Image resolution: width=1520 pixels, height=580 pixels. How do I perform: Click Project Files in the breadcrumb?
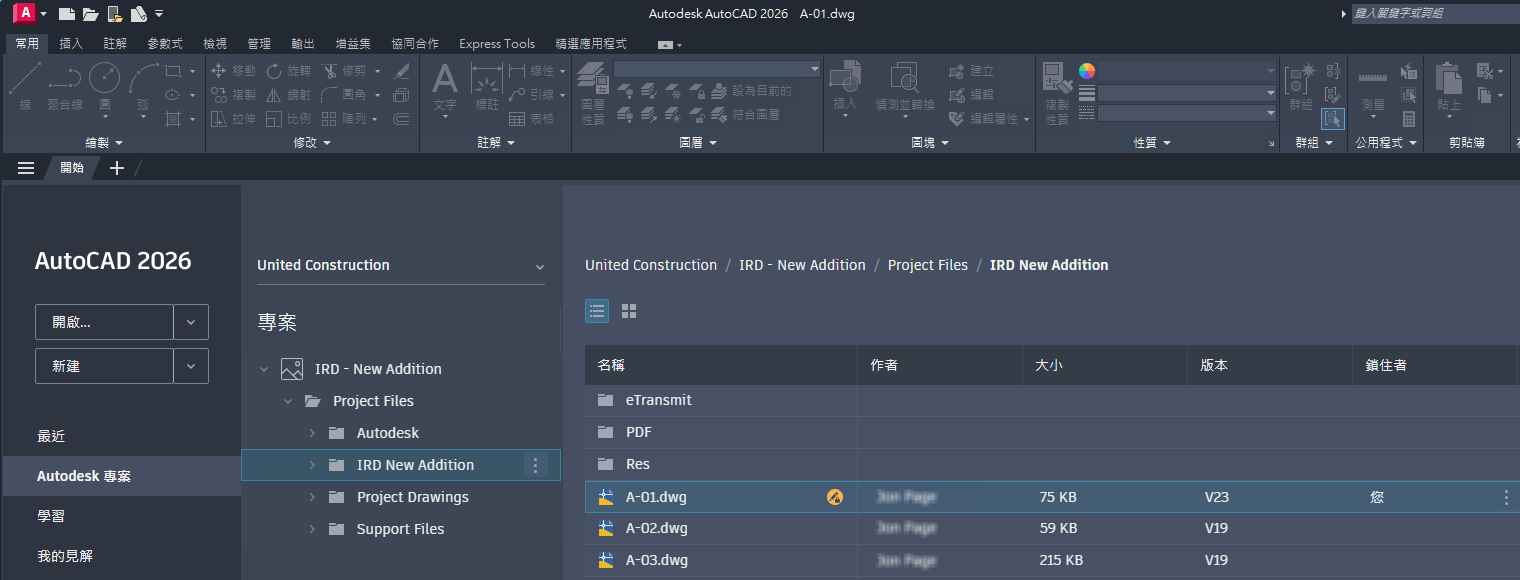click(928, 265)
